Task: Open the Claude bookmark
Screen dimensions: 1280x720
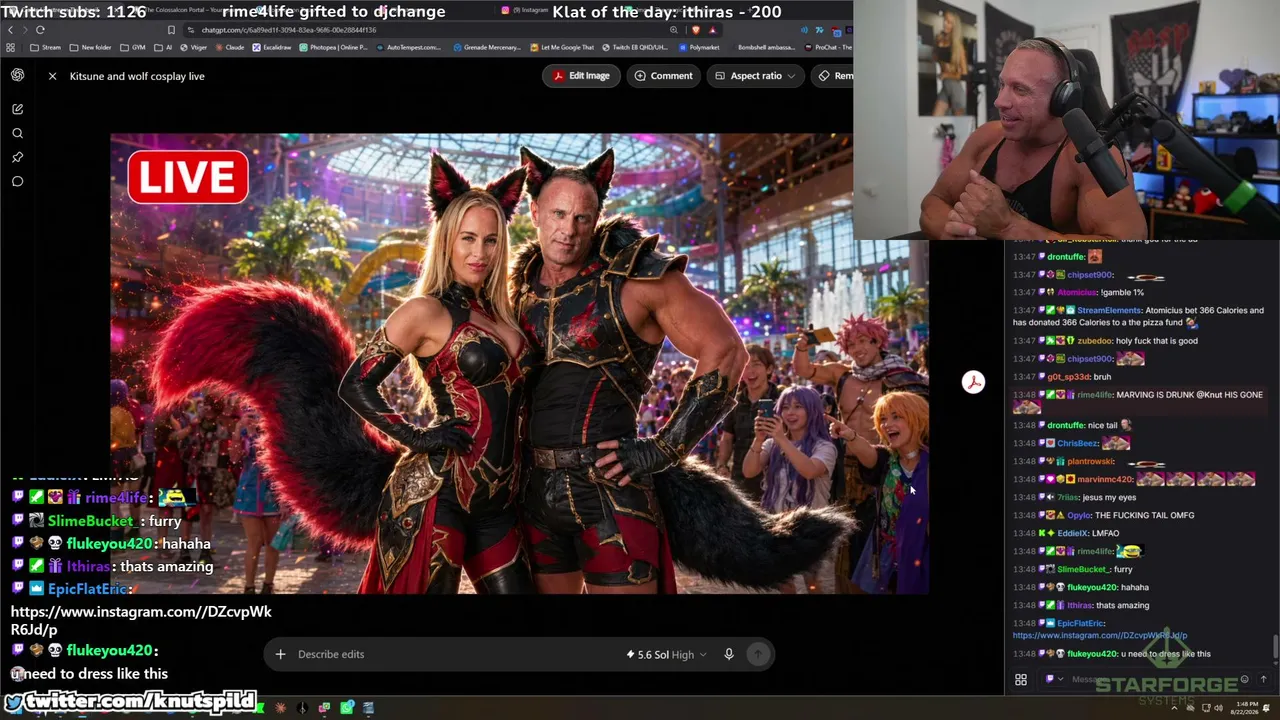Action: (x=229, y=47)
